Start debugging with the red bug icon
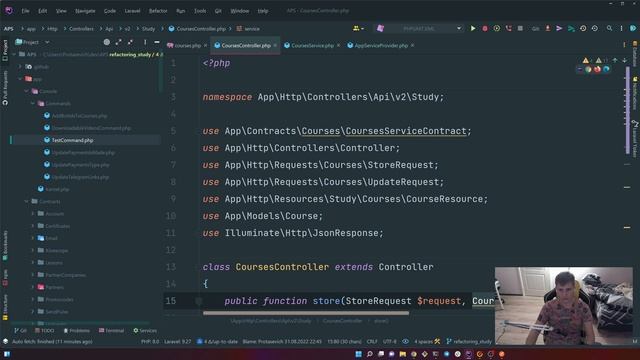This screenshot has height=360, width=640. [x=484, y=29]
